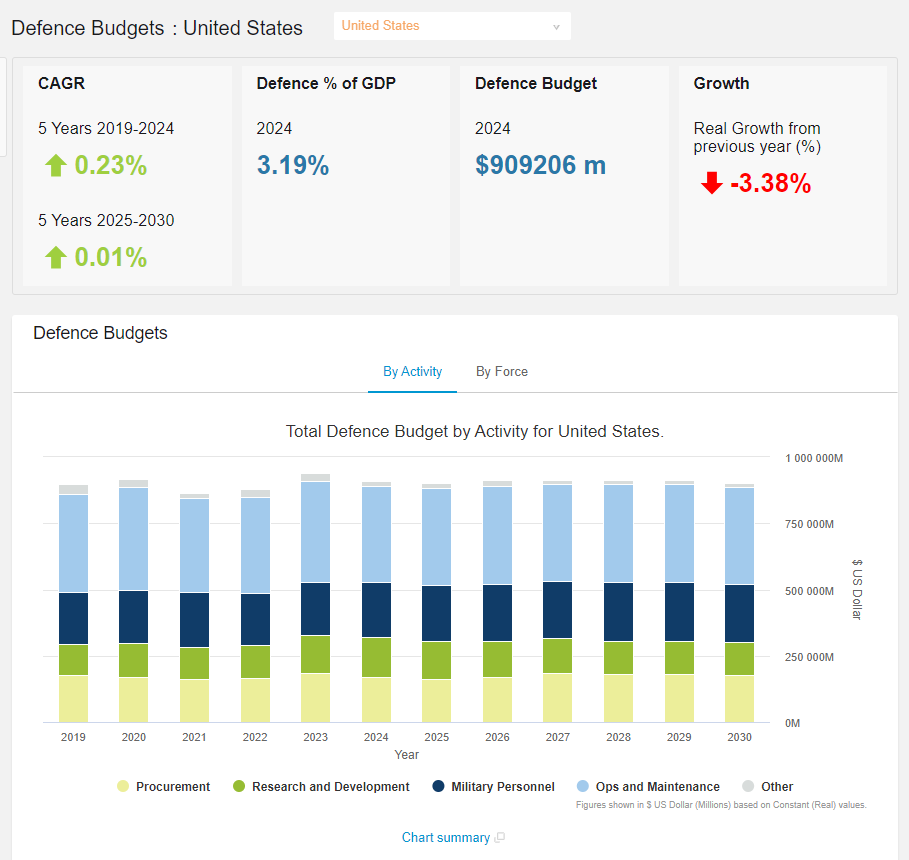Click the yellow Procurement legend circle
The width and height of the screenshot is (909, 860).
[123, 787]
